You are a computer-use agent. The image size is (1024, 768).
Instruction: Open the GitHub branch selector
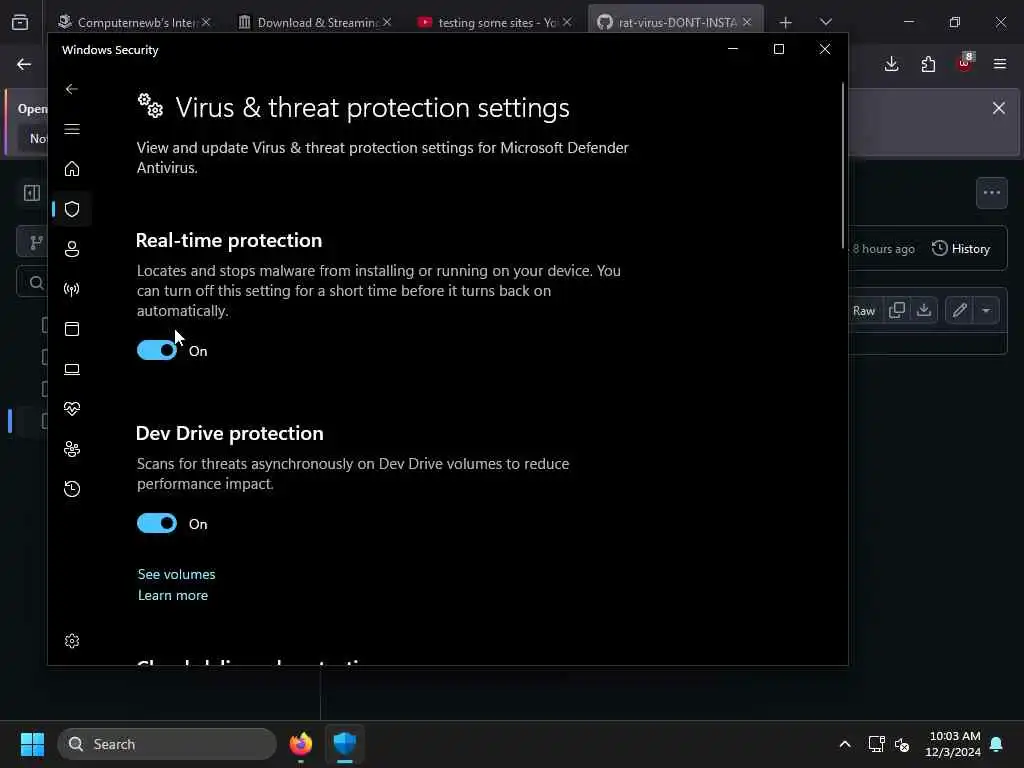33,243
